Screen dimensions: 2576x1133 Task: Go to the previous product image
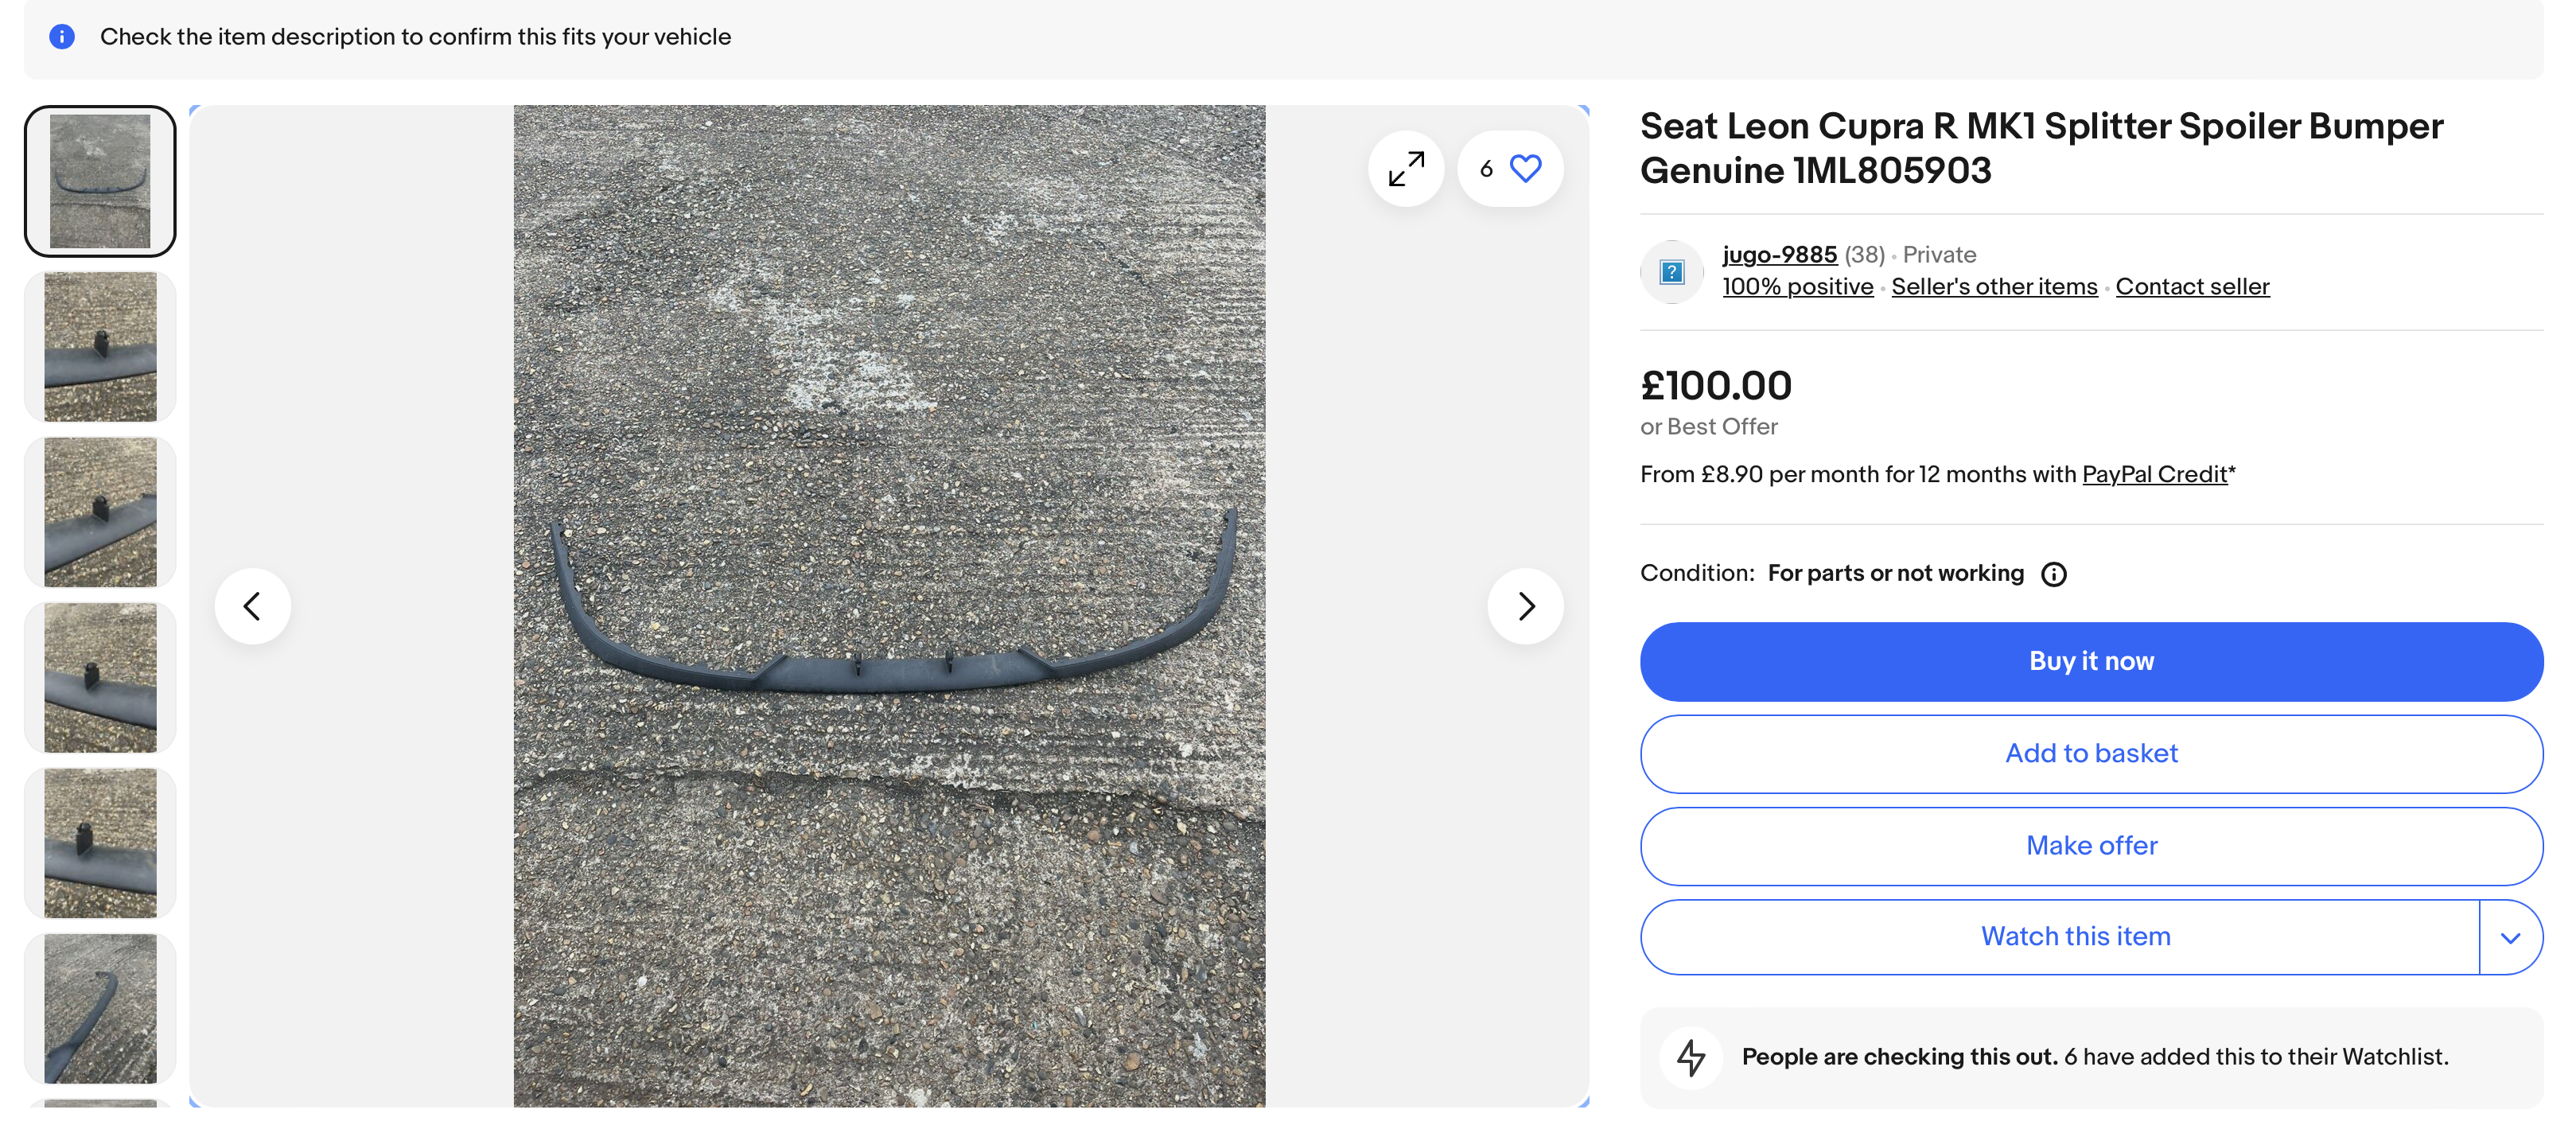253,606
